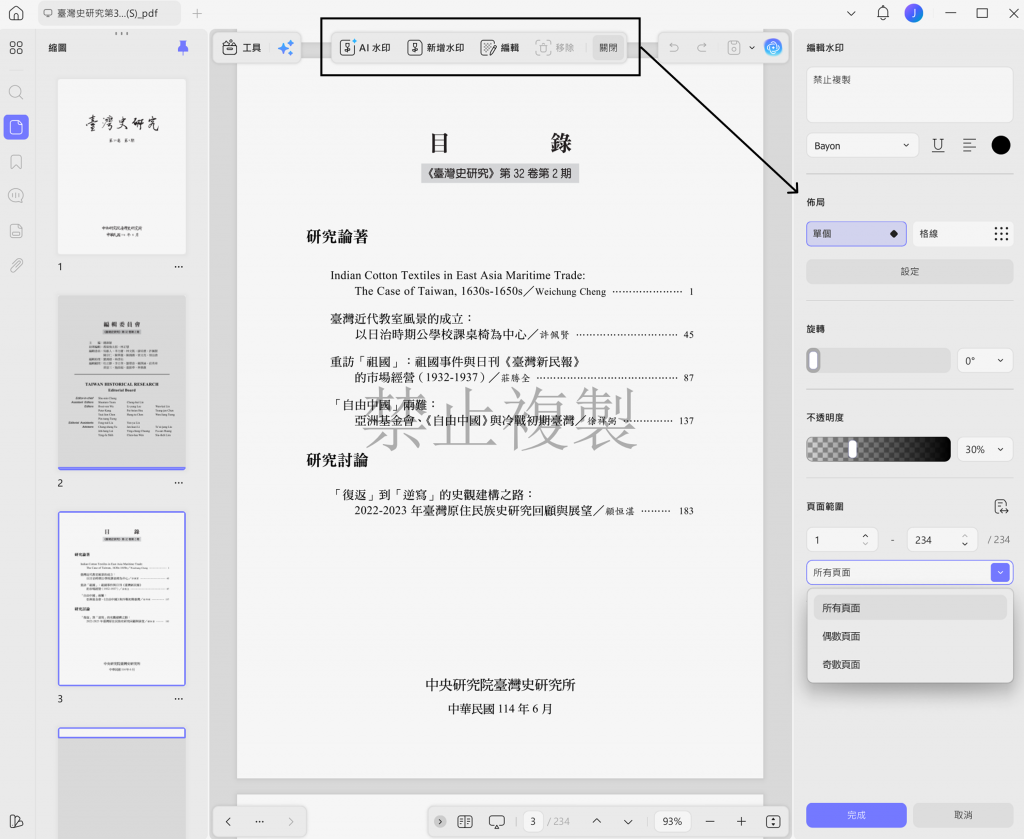The height and width of the screenshot is (839, 1024).
Task: Choose 奇數頁面 odd pages
Action: pyautogui.click(x=910, y=664)
